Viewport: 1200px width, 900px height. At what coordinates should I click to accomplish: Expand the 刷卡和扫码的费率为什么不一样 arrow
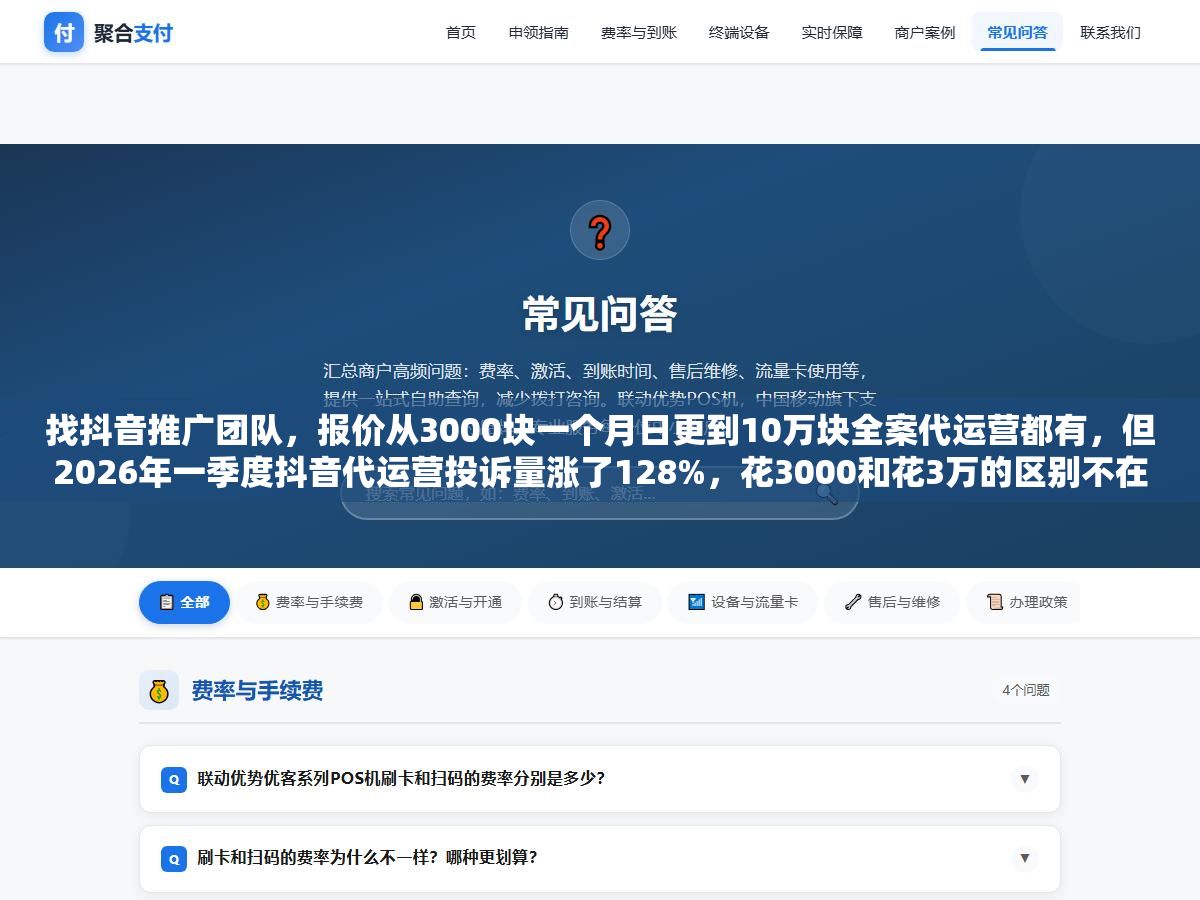point(1025,858)
